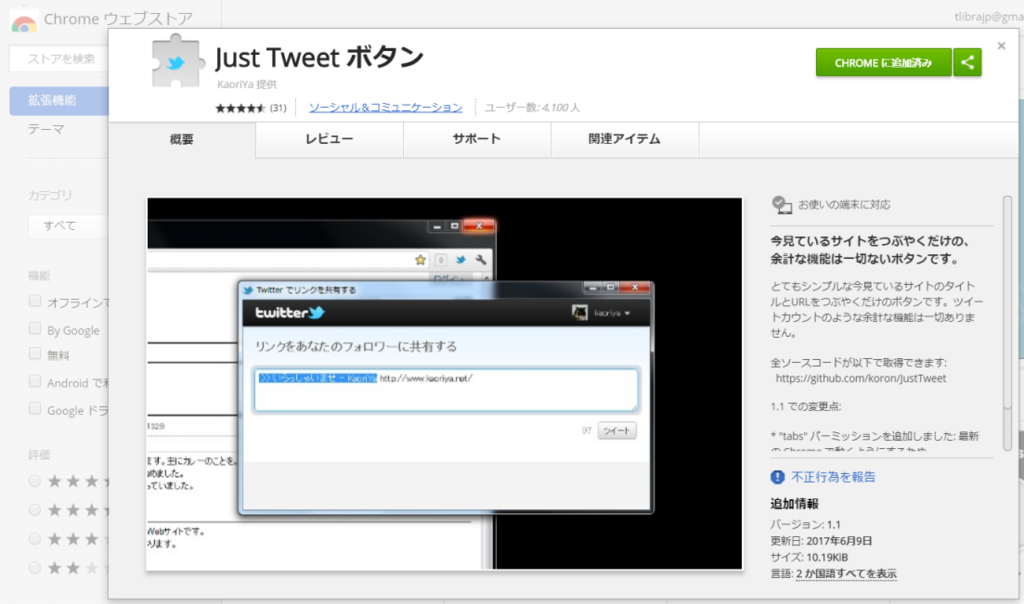
Task: Open the すべて category dropdown
Action: tap(68, 226)
